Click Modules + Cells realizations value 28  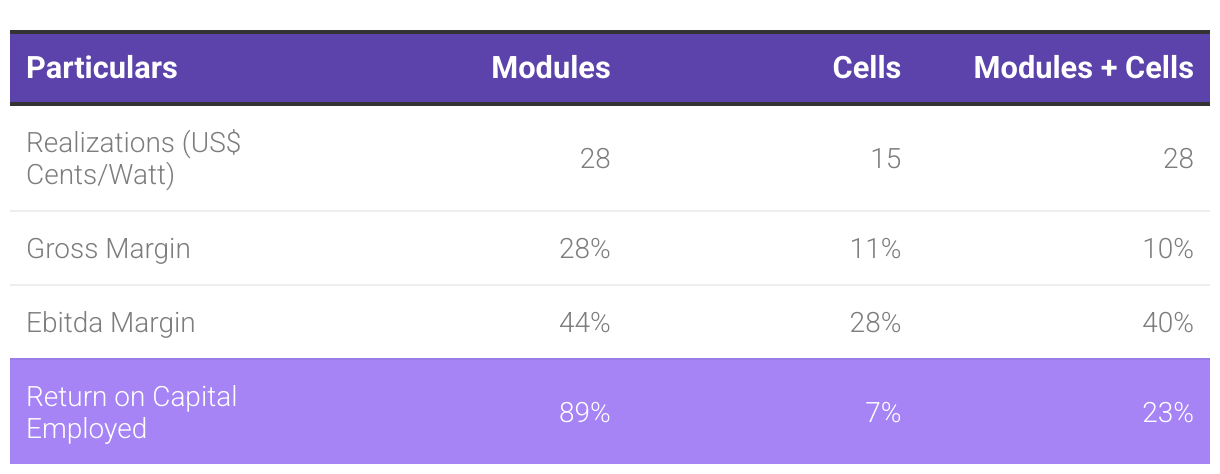coord(1179,159)
